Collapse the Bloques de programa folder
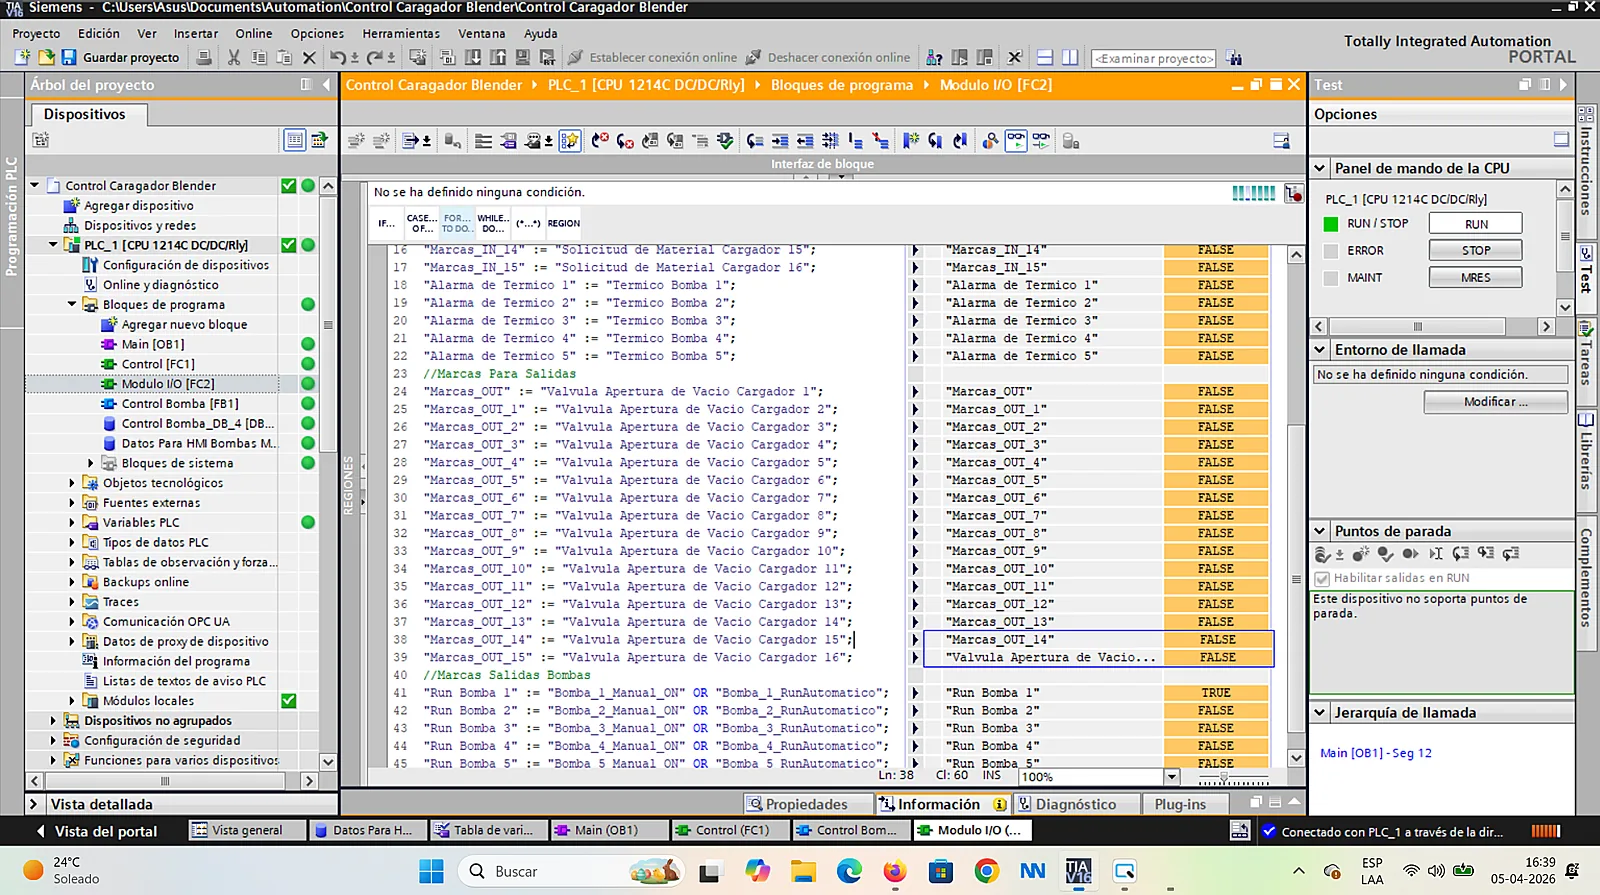 coord(72,304)
